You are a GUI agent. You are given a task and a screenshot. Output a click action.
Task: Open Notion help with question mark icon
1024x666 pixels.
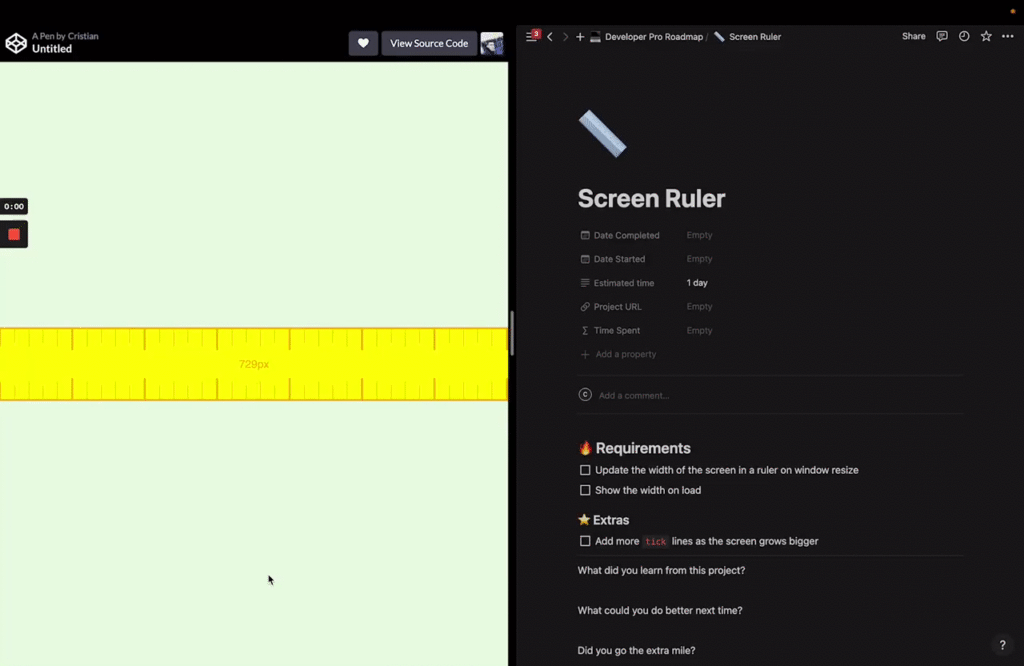(1001, 645)
